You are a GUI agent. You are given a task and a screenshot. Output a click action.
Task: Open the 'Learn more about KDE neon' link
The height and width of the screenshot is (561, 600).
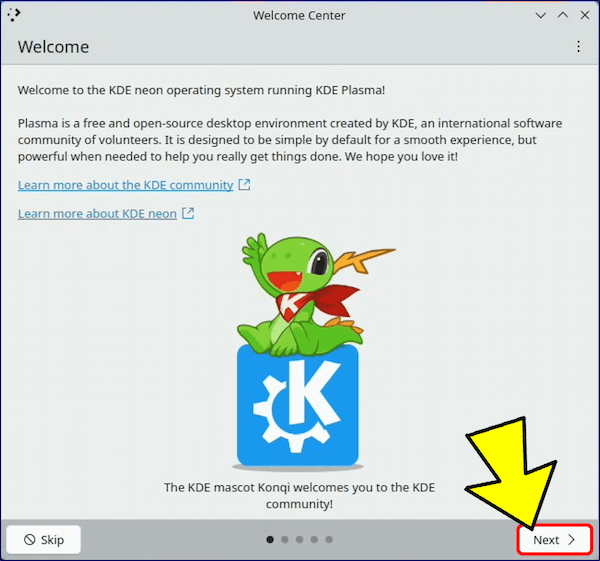coord(97,214)
